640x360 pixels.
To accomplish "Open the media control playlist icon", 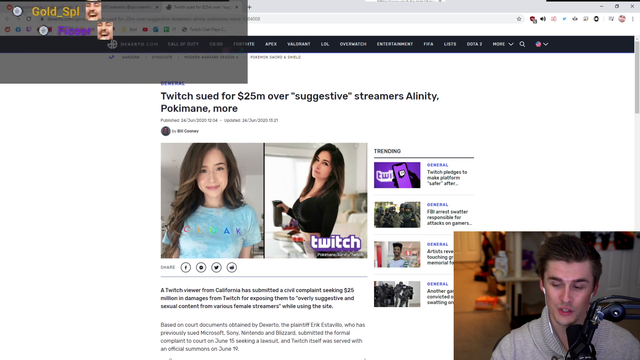I will coord(611,19).
